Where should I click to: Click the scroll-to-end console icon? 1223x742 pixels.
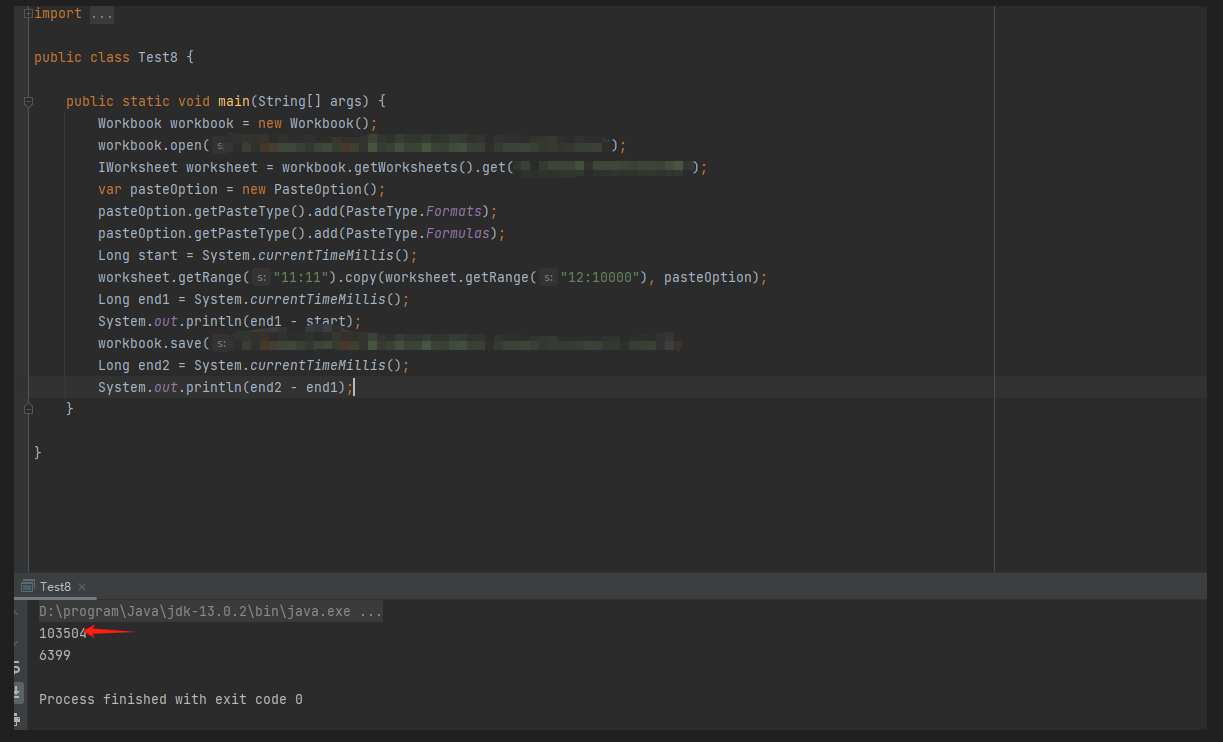coord(17,692)
